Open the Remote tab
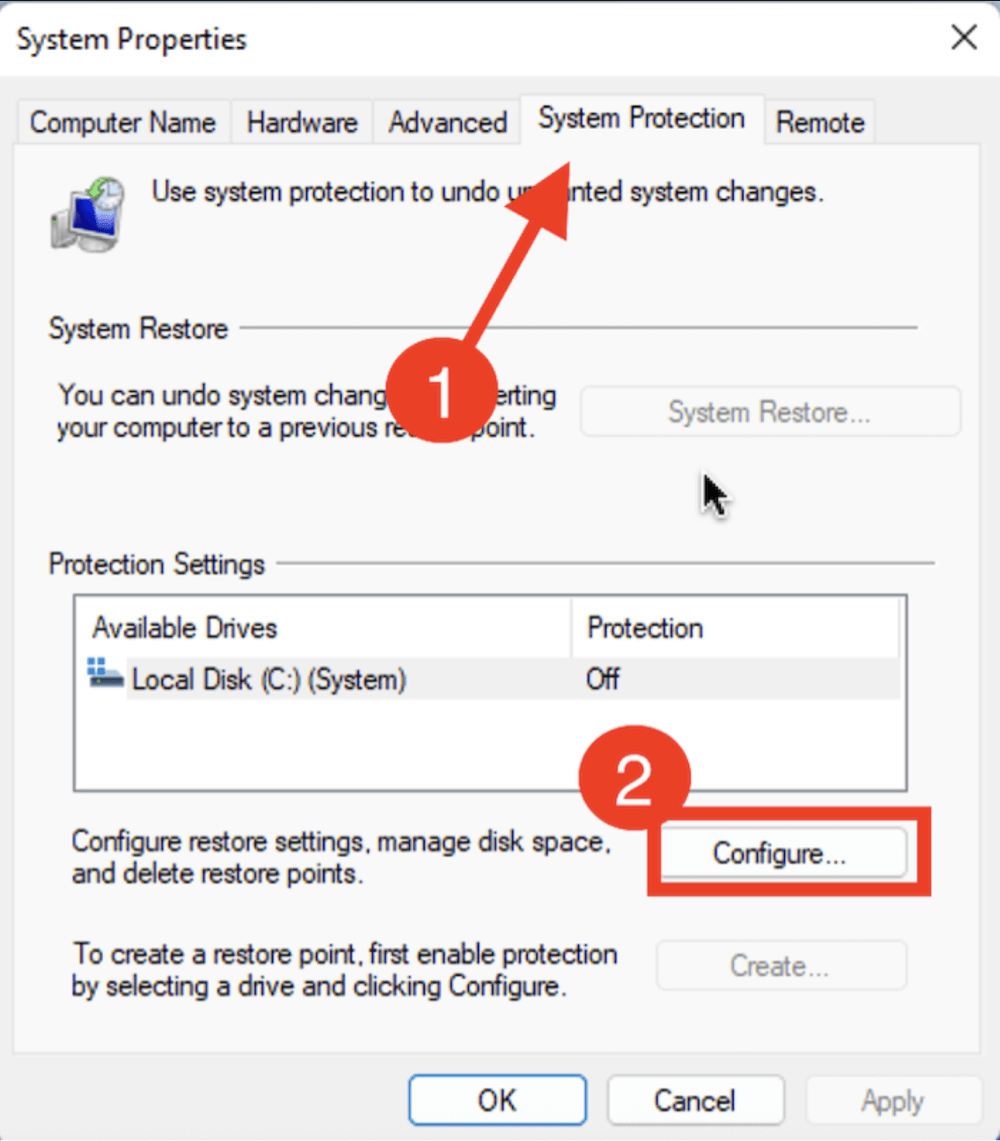This screenshot has width=1000, height=1141. (x=820, y=122)
